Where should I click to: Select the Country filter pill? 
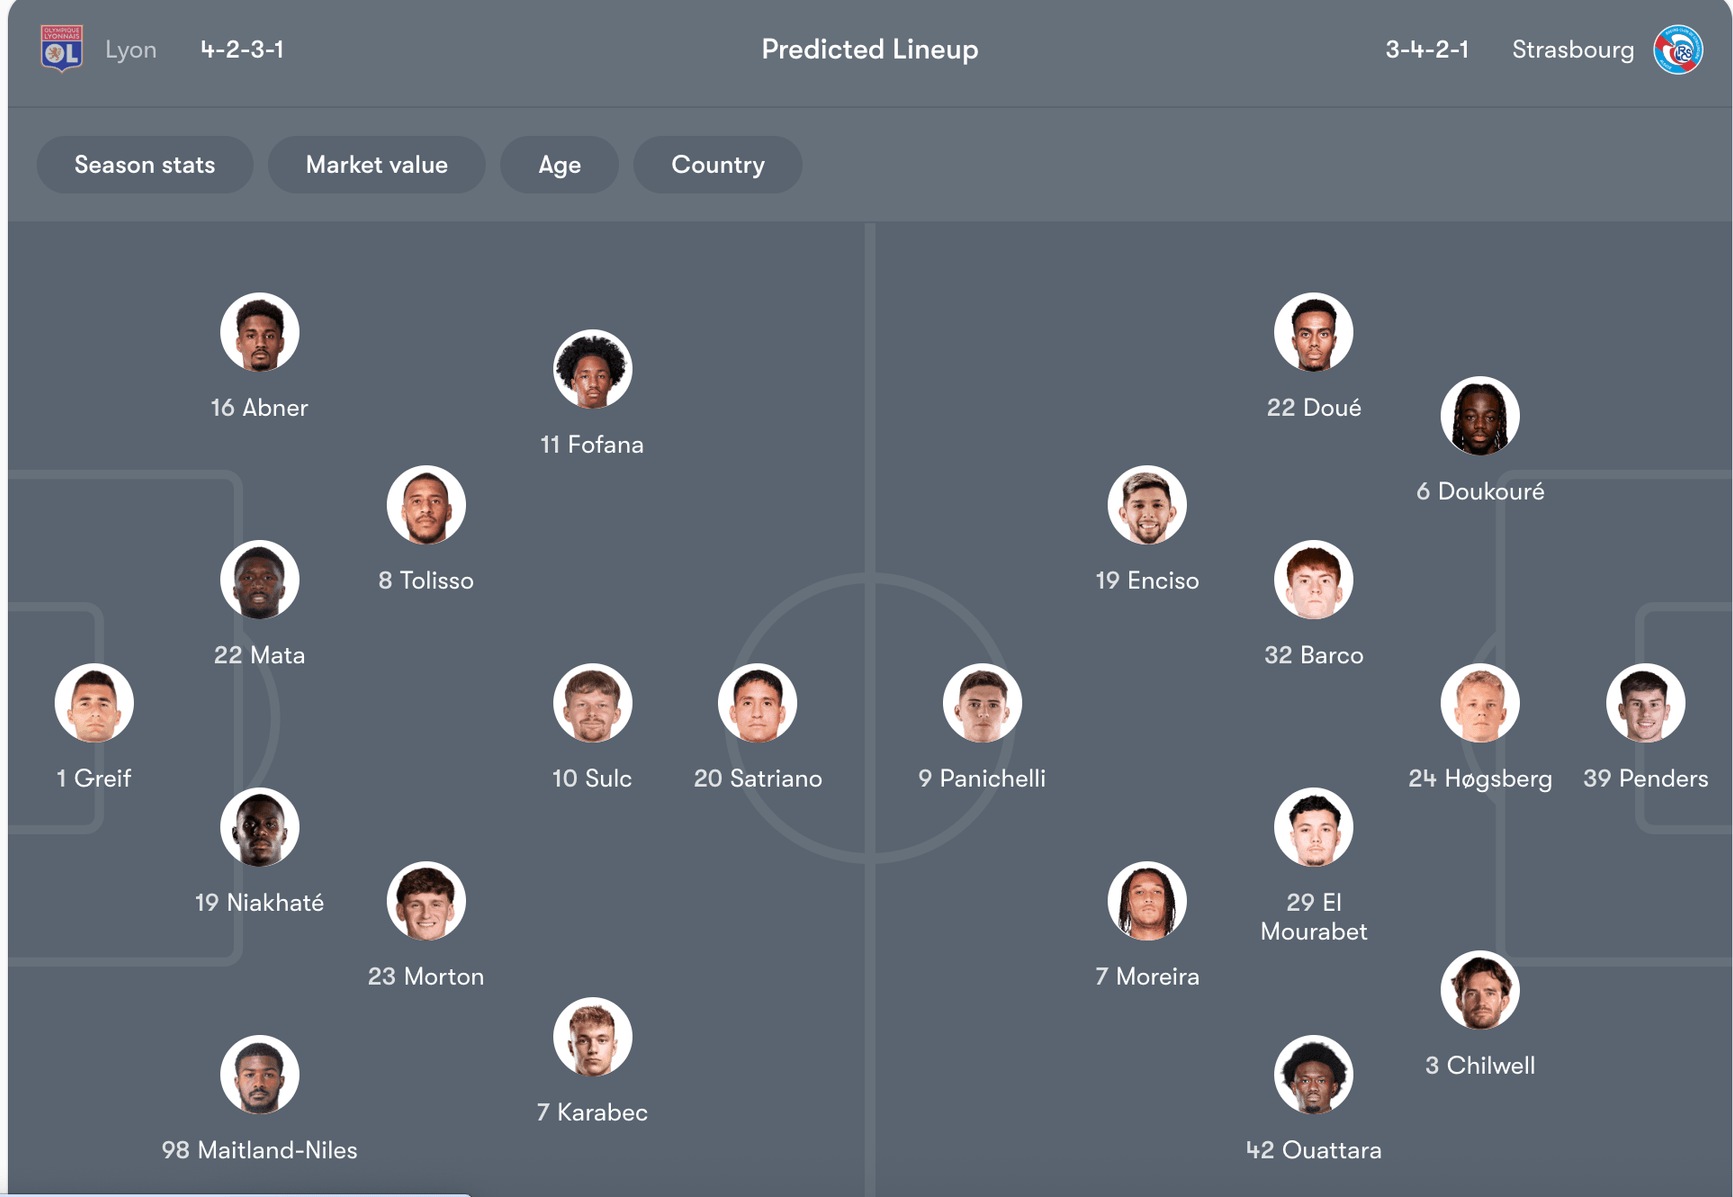tap(718, 165)
